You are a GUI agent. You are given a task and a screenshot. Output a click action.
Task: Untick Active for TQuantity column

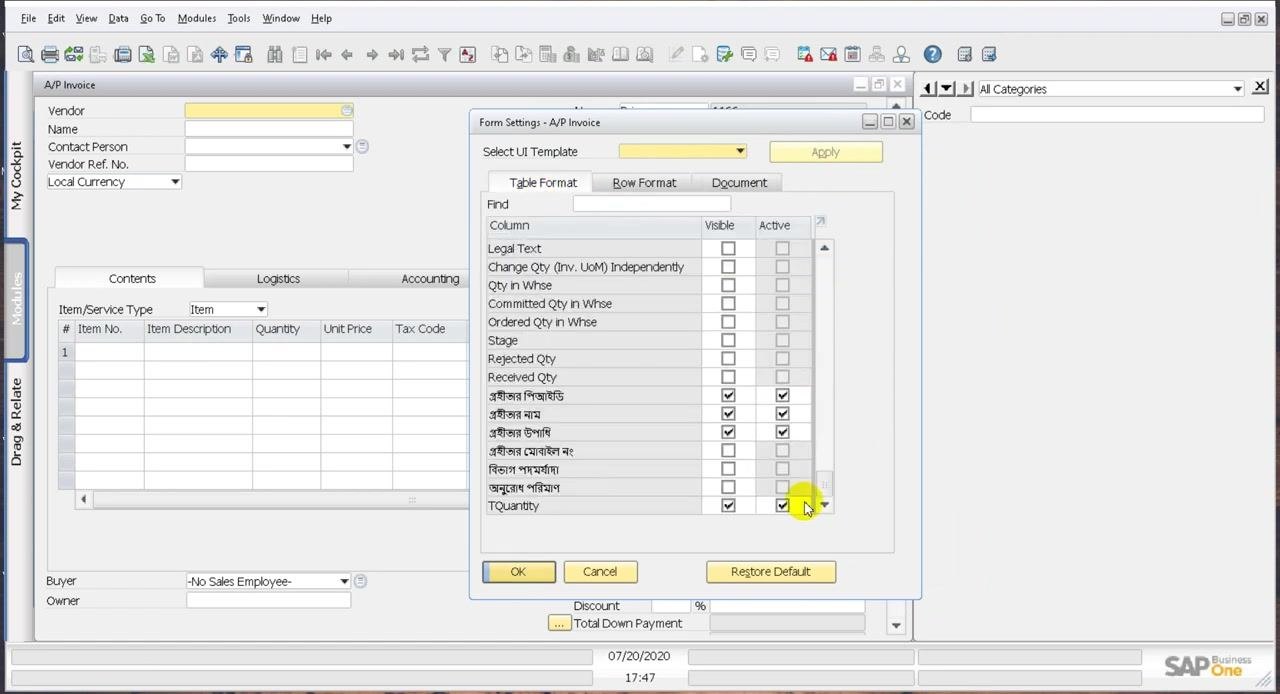coord(782,506)
